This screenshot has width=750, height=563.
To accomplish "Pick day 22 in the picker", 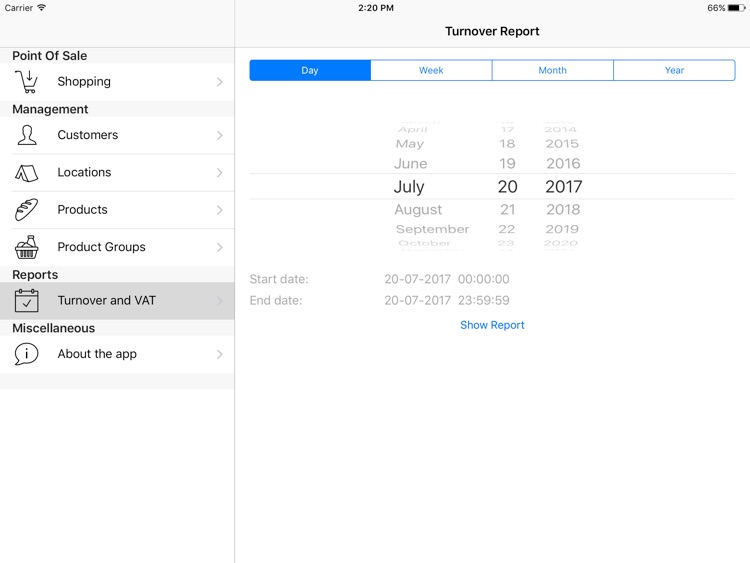I will click(507, 229).
